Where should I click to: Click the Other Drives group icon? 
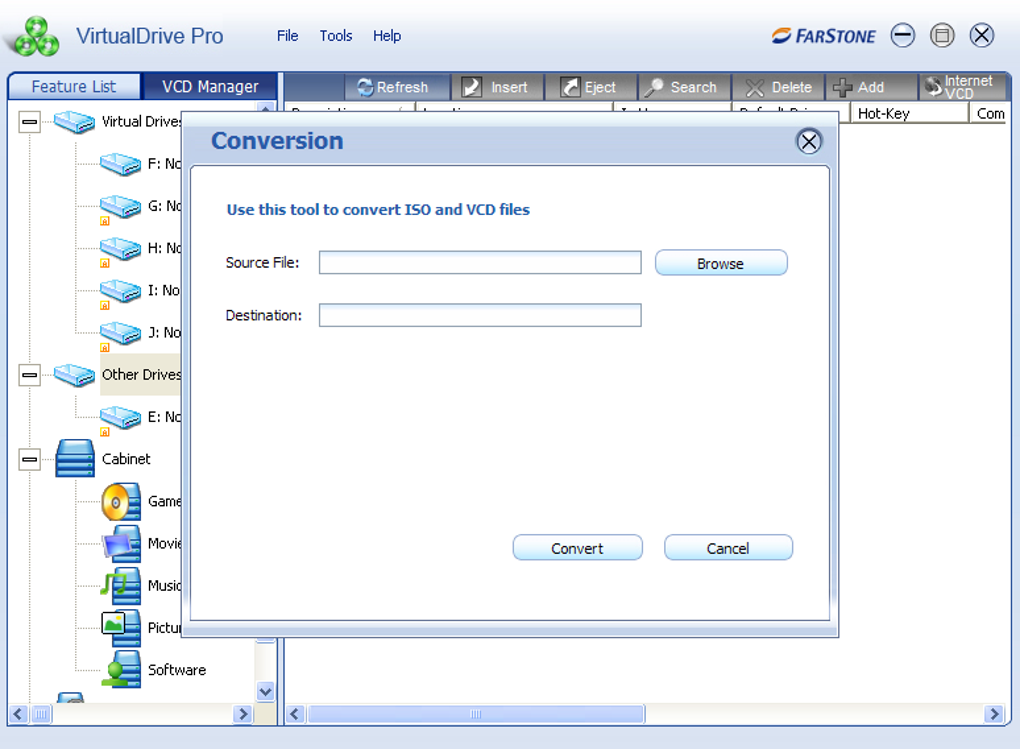(x=74, y=375)
